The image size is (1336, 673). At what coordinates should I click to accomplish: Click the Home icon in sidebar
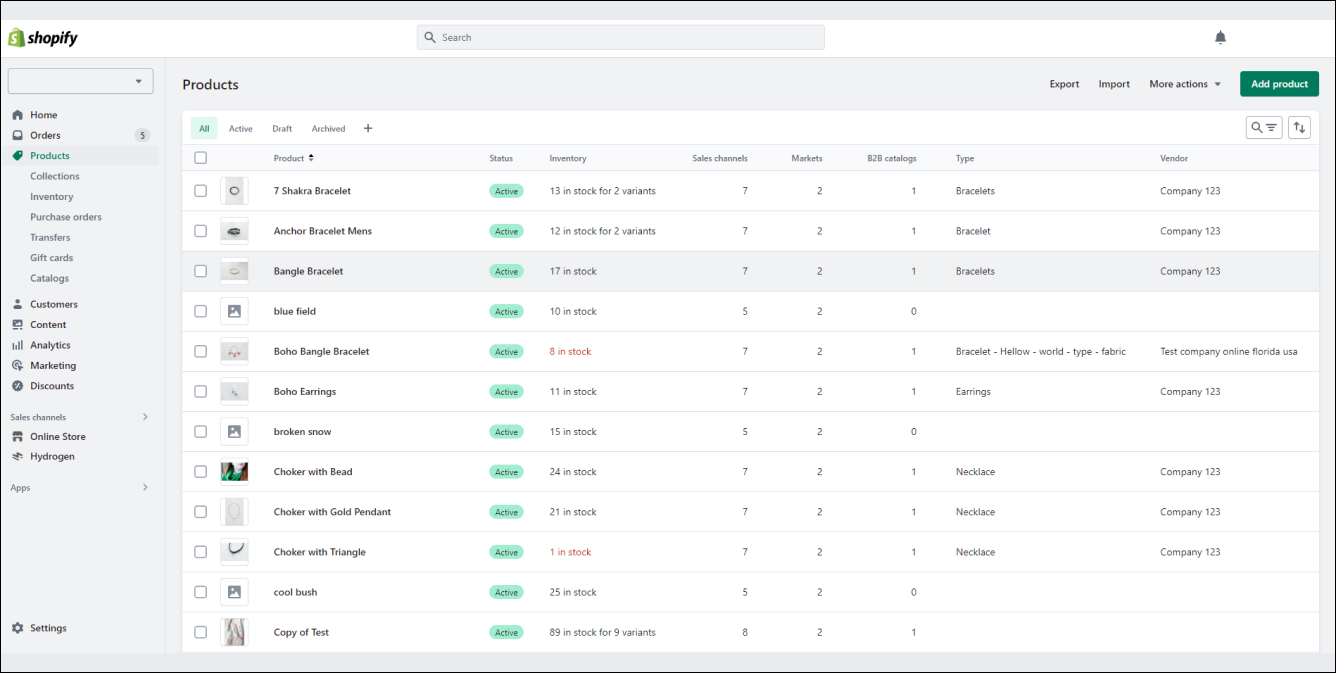pos(17,115)
